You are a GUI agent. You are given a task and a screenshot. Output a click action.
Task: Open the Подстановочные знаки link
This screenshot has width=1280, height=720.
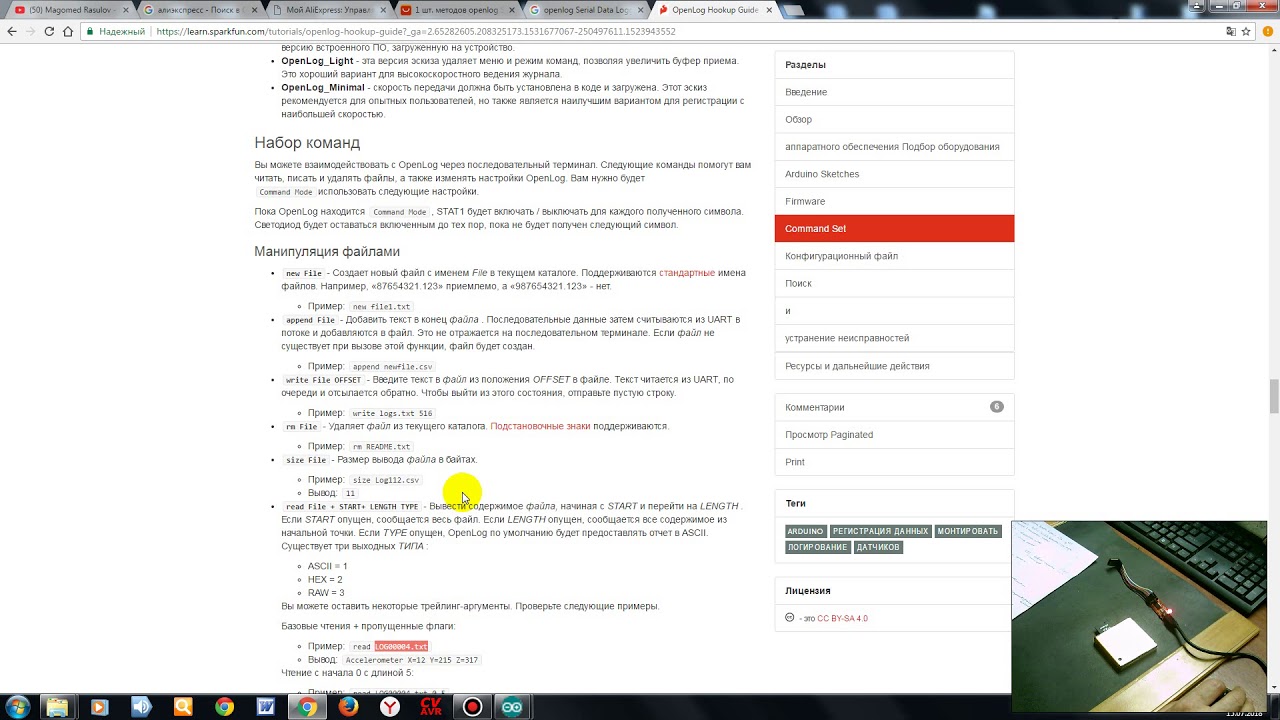(540, 426)
